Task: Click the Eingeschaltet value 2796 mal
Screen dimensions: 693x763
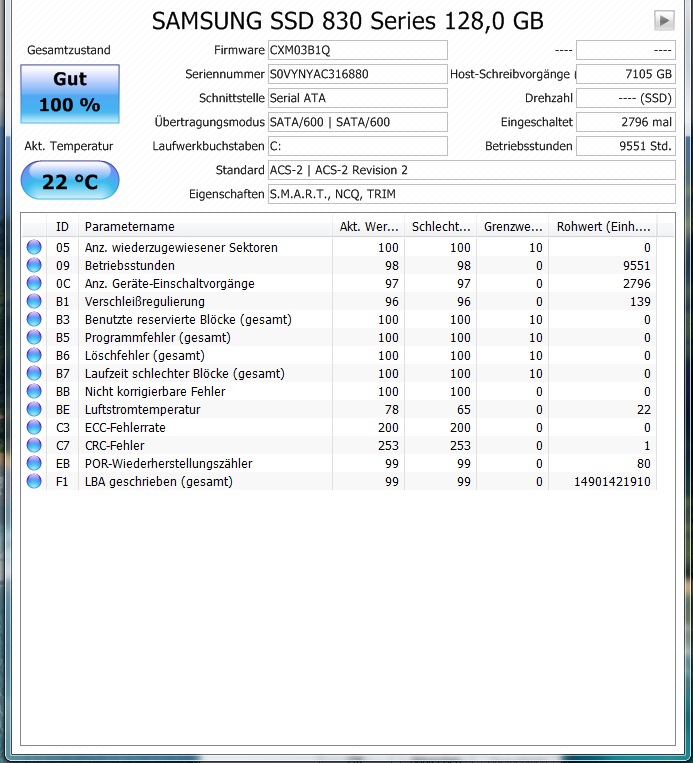Action: tap(626, 122)
